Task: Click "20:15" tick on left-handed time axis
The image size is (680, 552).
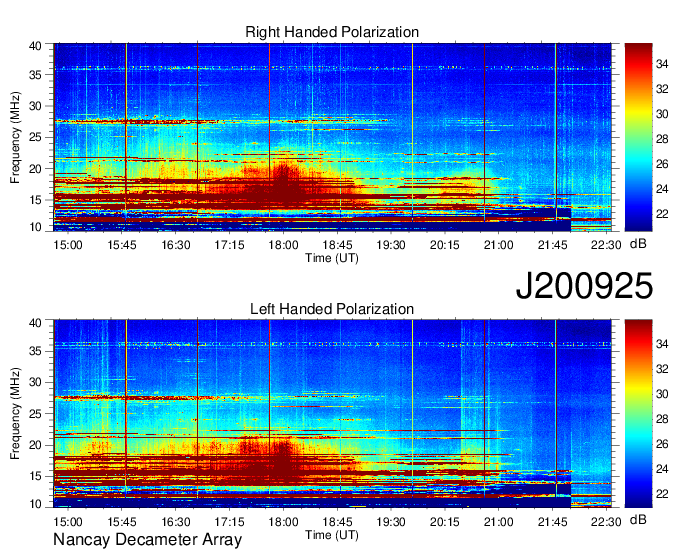Action: point(445,522)
